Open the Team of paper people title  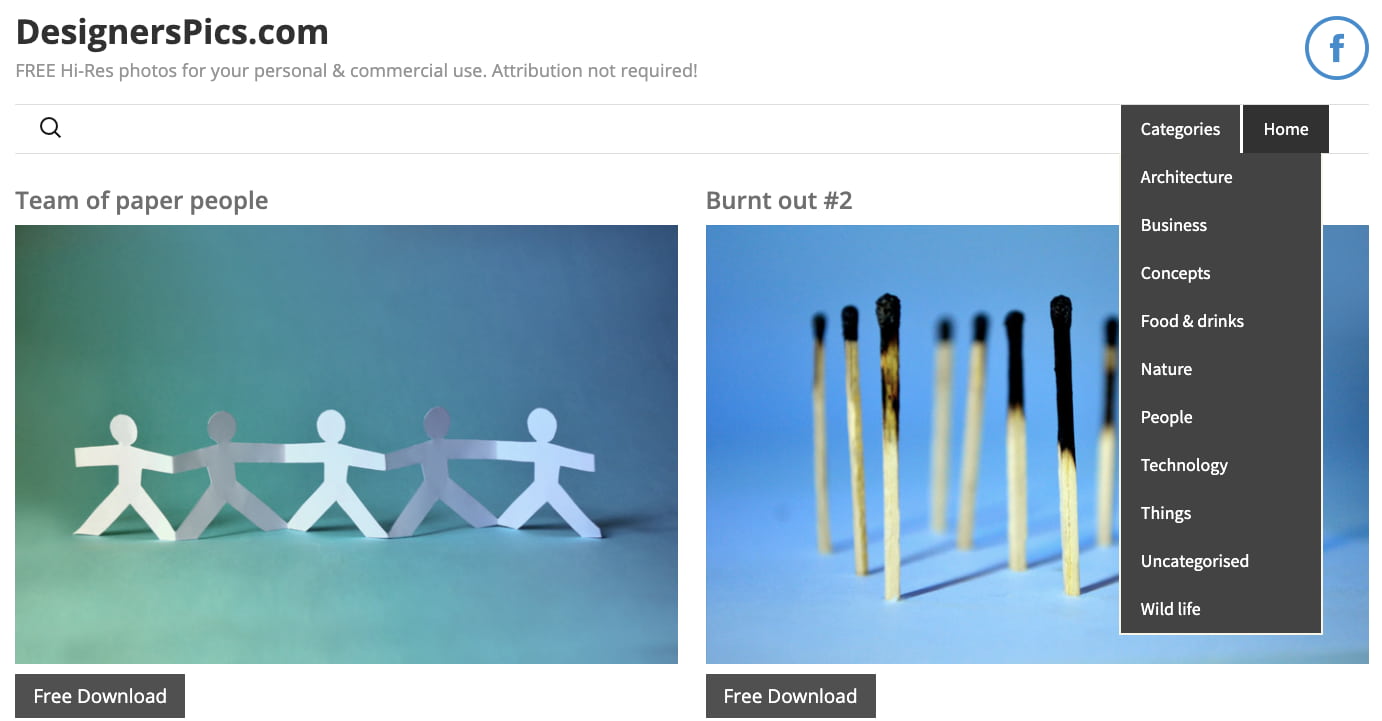tap(142, 200)
